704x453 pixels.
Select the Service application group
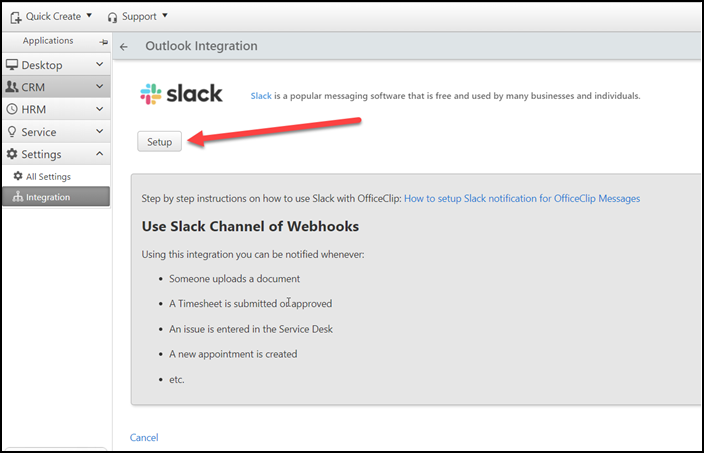56,132
